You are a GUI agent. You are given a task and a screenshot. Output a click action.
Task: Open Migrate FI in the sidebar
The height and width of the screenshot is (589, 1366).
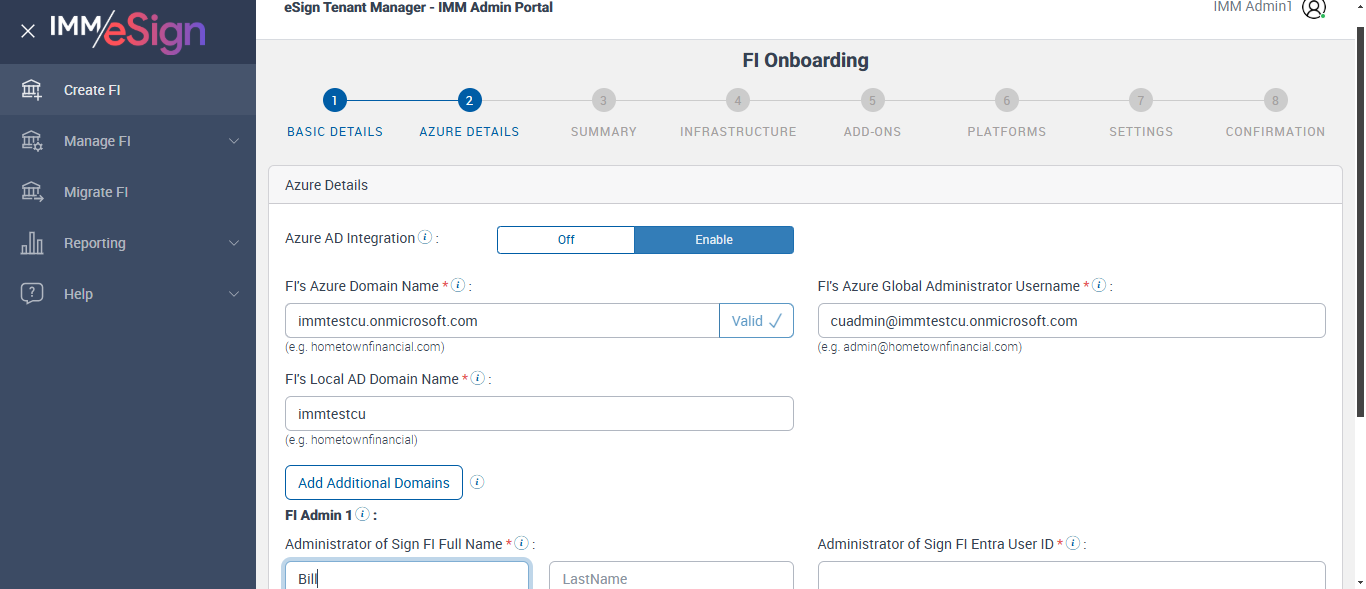(128, 192)
